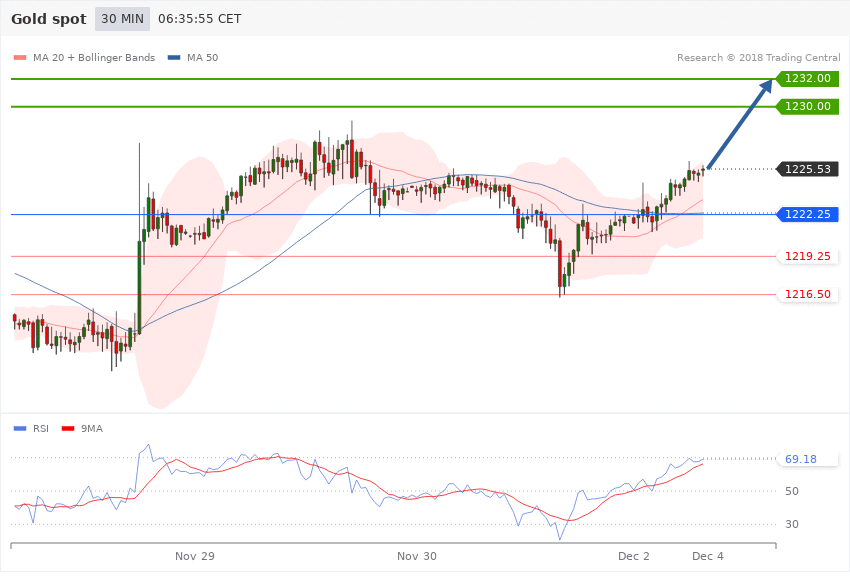Click the Dec 4 date axis label
Screen dimensions: 850x576
pyautogui.click(x=708, y=556)
